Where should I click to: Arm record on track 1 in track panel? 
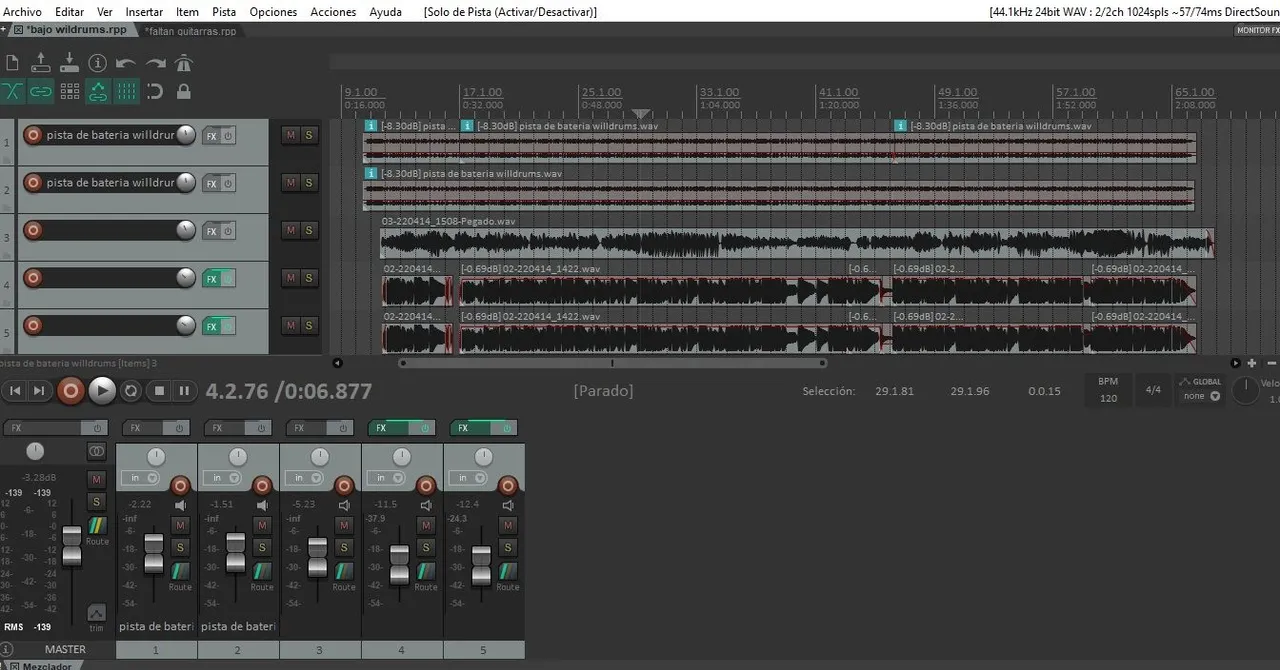(x=33, y=135)
